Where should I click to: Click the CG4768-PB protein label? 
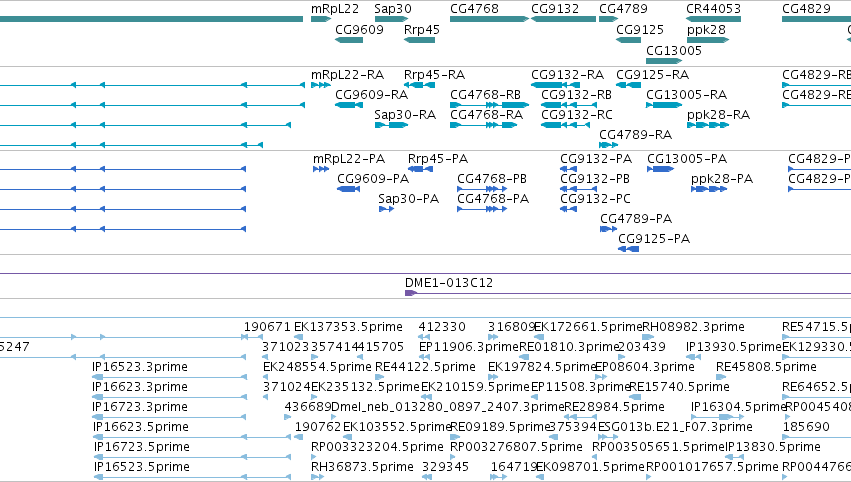492,179
